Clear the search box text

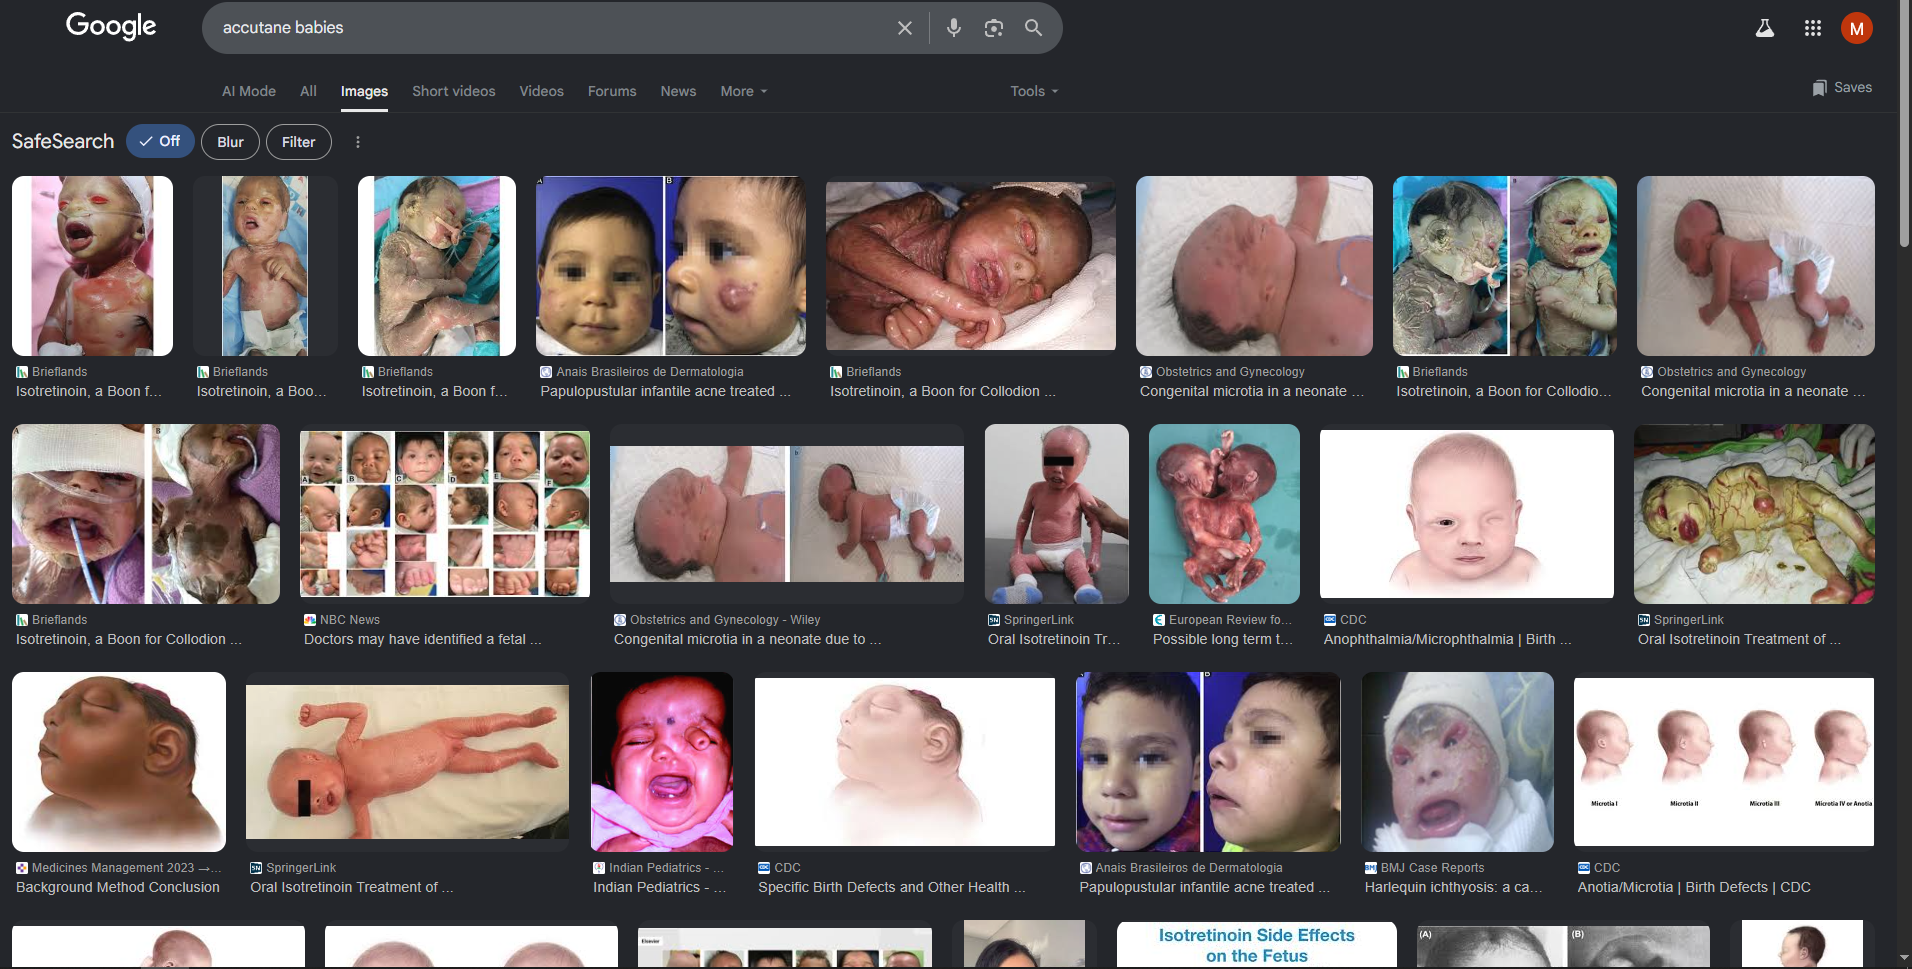coord(904,28)
